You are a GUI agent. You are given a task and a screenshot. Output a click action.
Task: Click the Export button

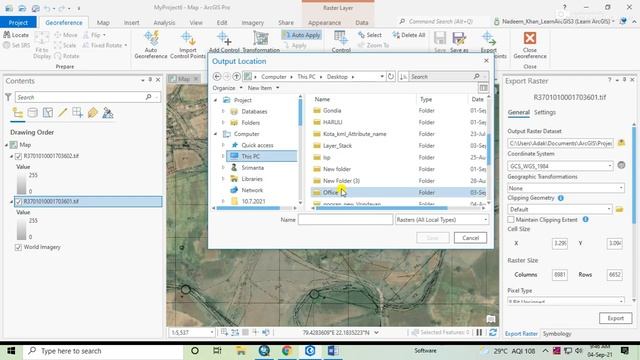click(616, 318)
